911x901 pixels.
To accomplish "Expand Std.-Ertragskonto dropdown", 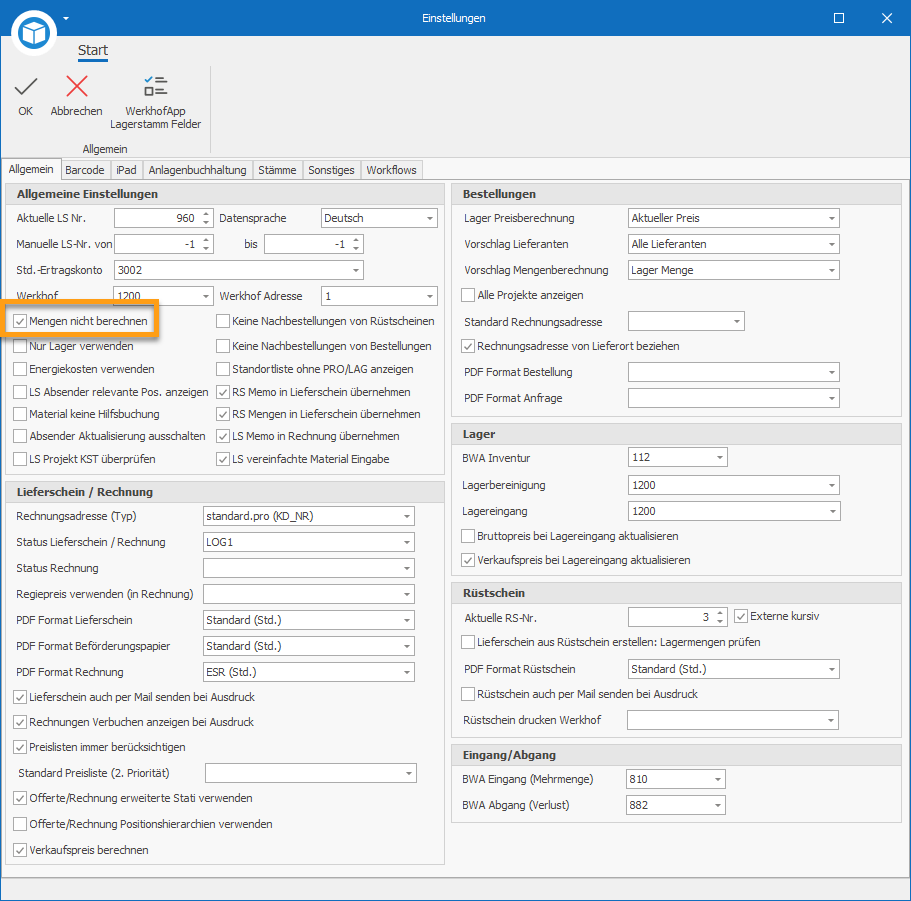I will 356,270.
